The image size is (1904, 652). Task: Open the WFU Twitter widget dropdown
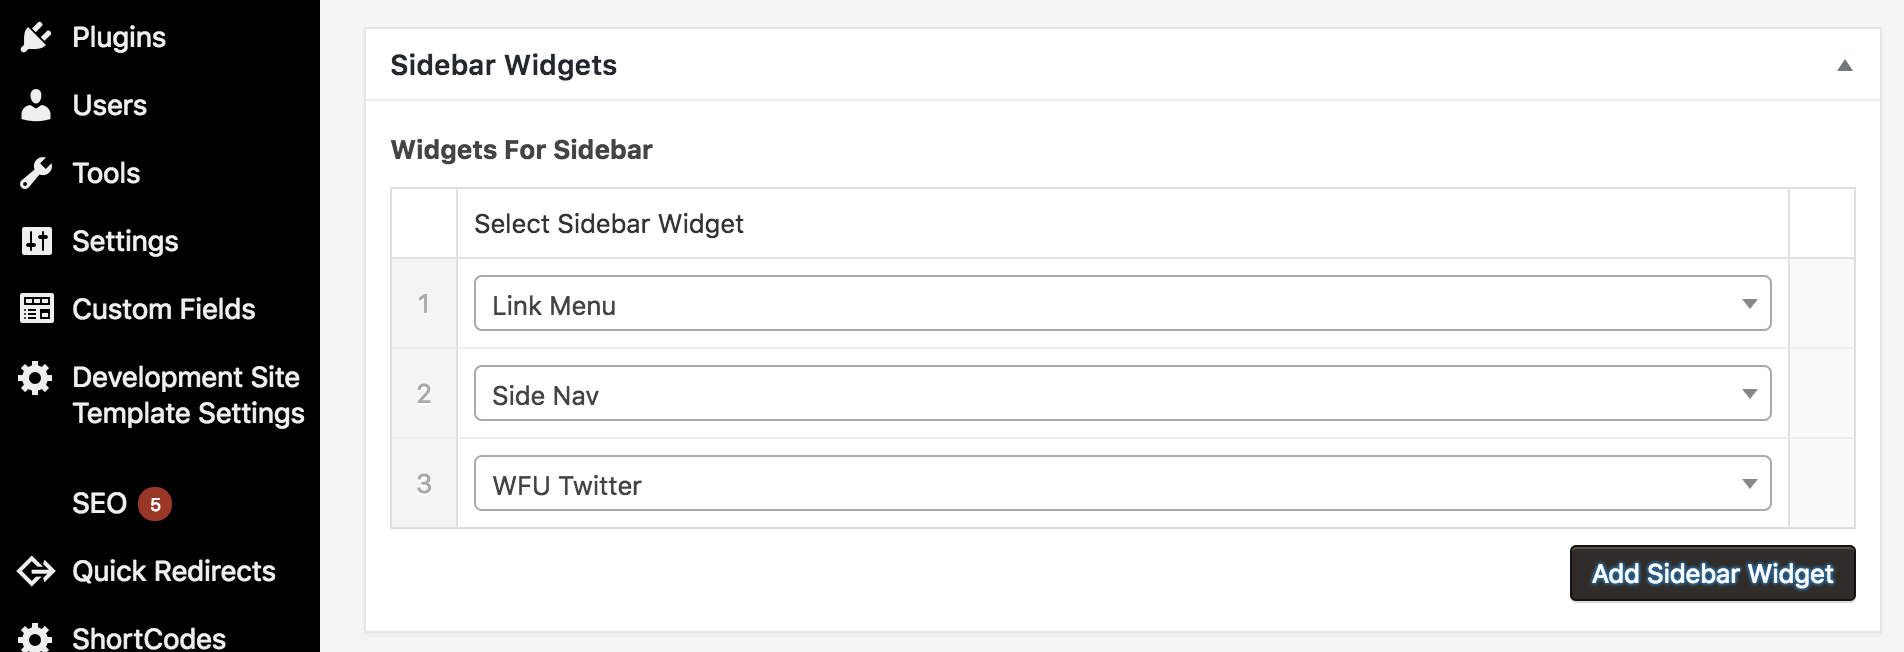pos(1122,483)
